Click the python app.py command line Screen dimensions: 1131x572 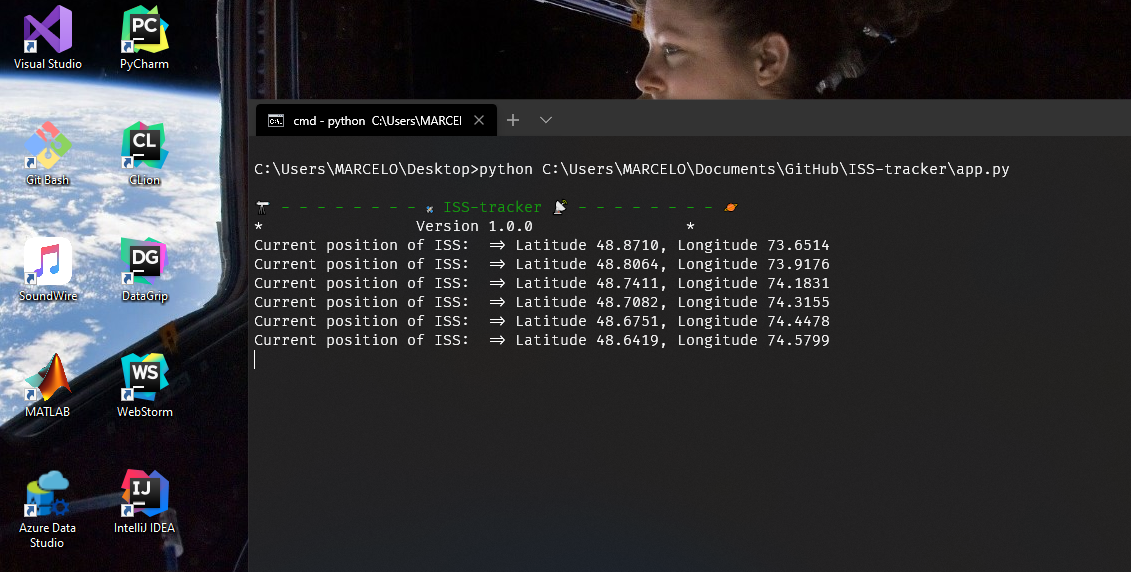(631, 169)
